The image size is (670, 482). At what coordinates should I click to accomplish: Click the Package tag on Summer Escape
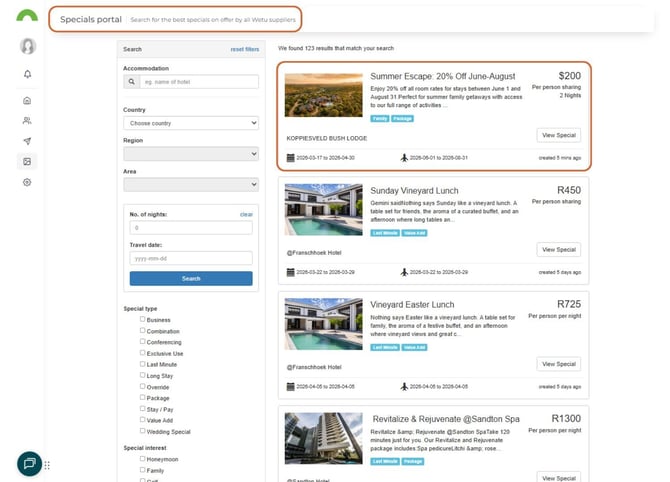click(402, 118)
